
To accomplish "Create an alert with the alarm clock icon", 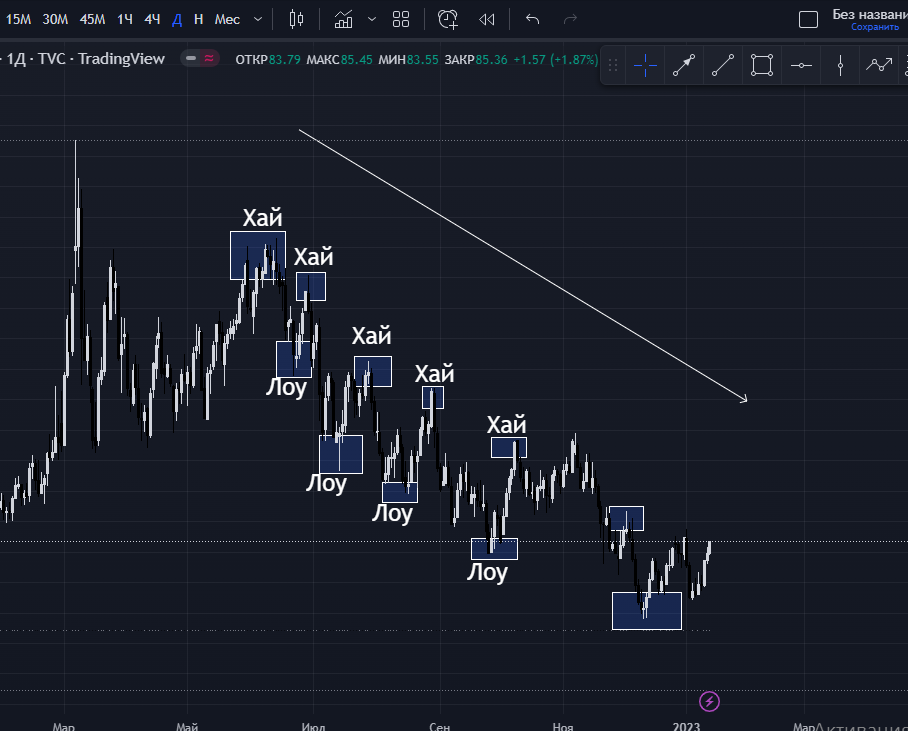I will (x=448, y=19).
